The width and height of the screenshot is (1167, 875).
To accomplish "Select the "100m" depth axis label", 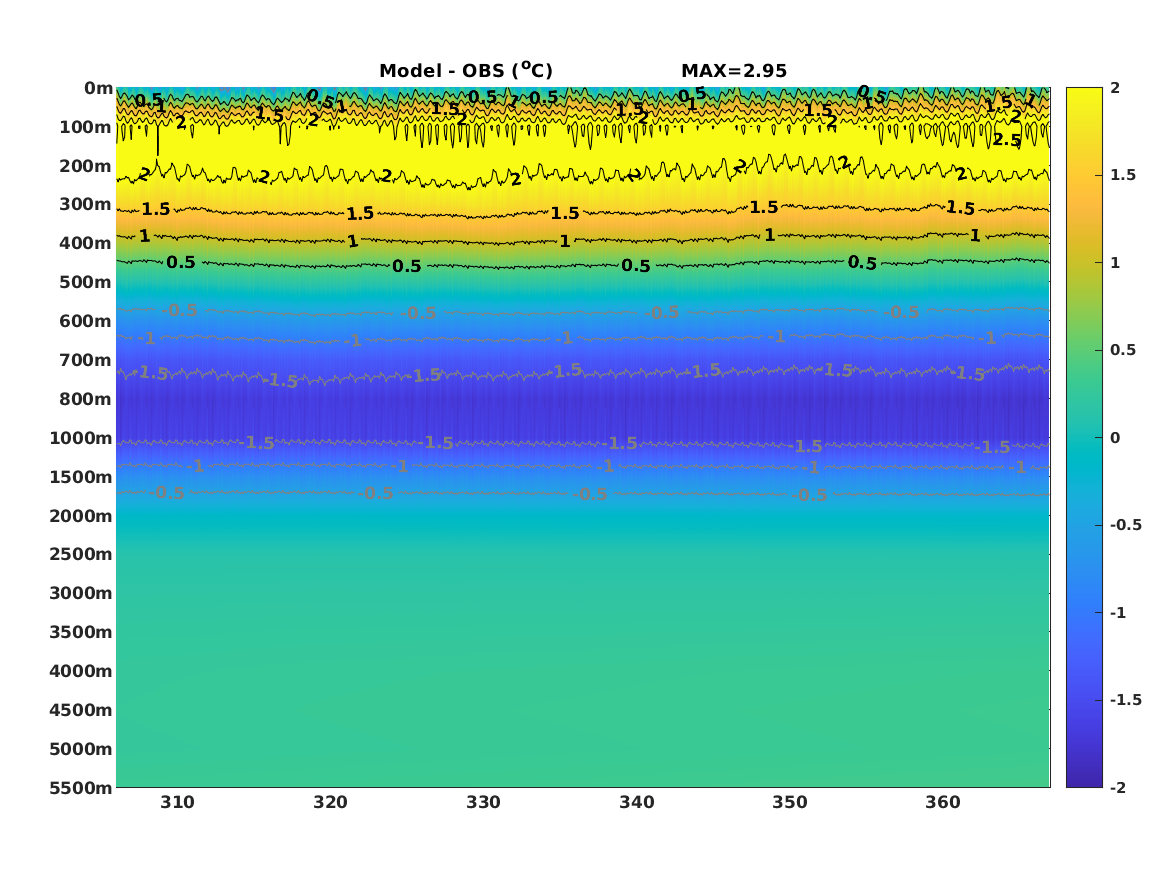I will (x=86, y=127).
